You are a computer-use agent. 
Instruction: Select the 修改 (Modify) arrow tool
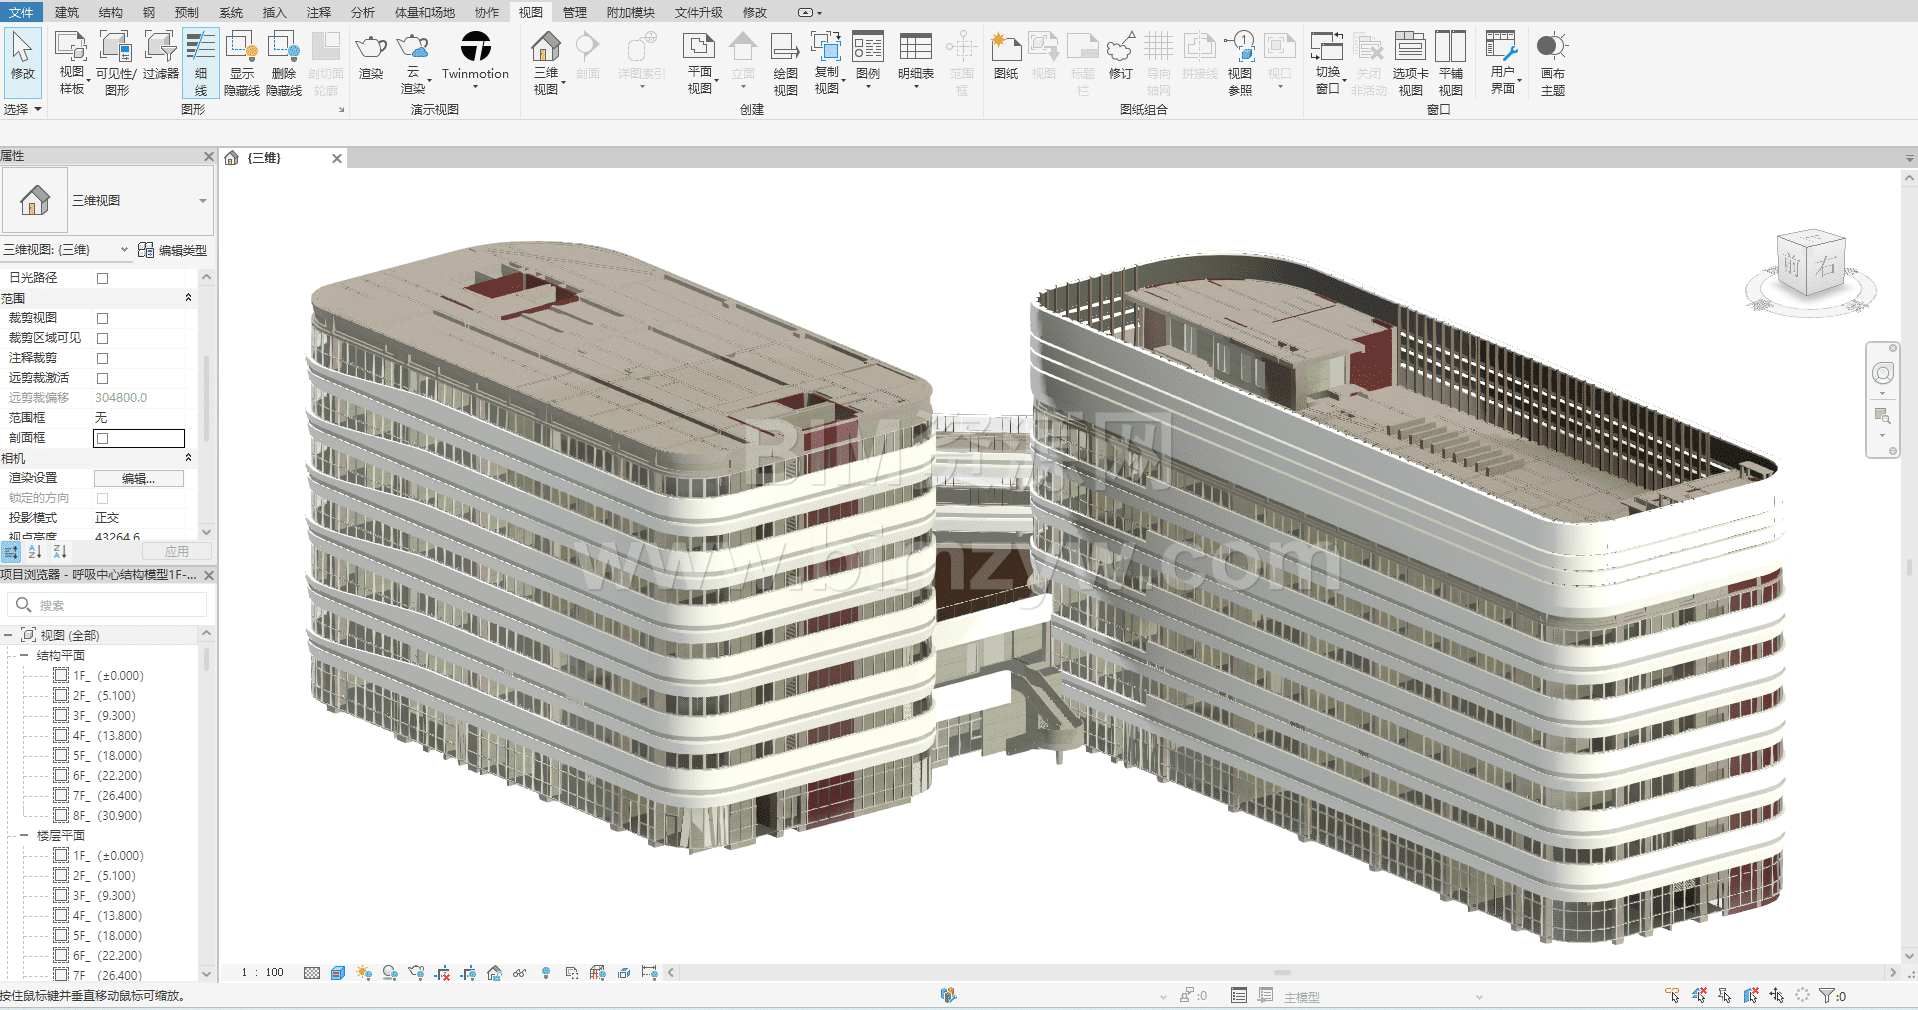click(x=22, y=50)
